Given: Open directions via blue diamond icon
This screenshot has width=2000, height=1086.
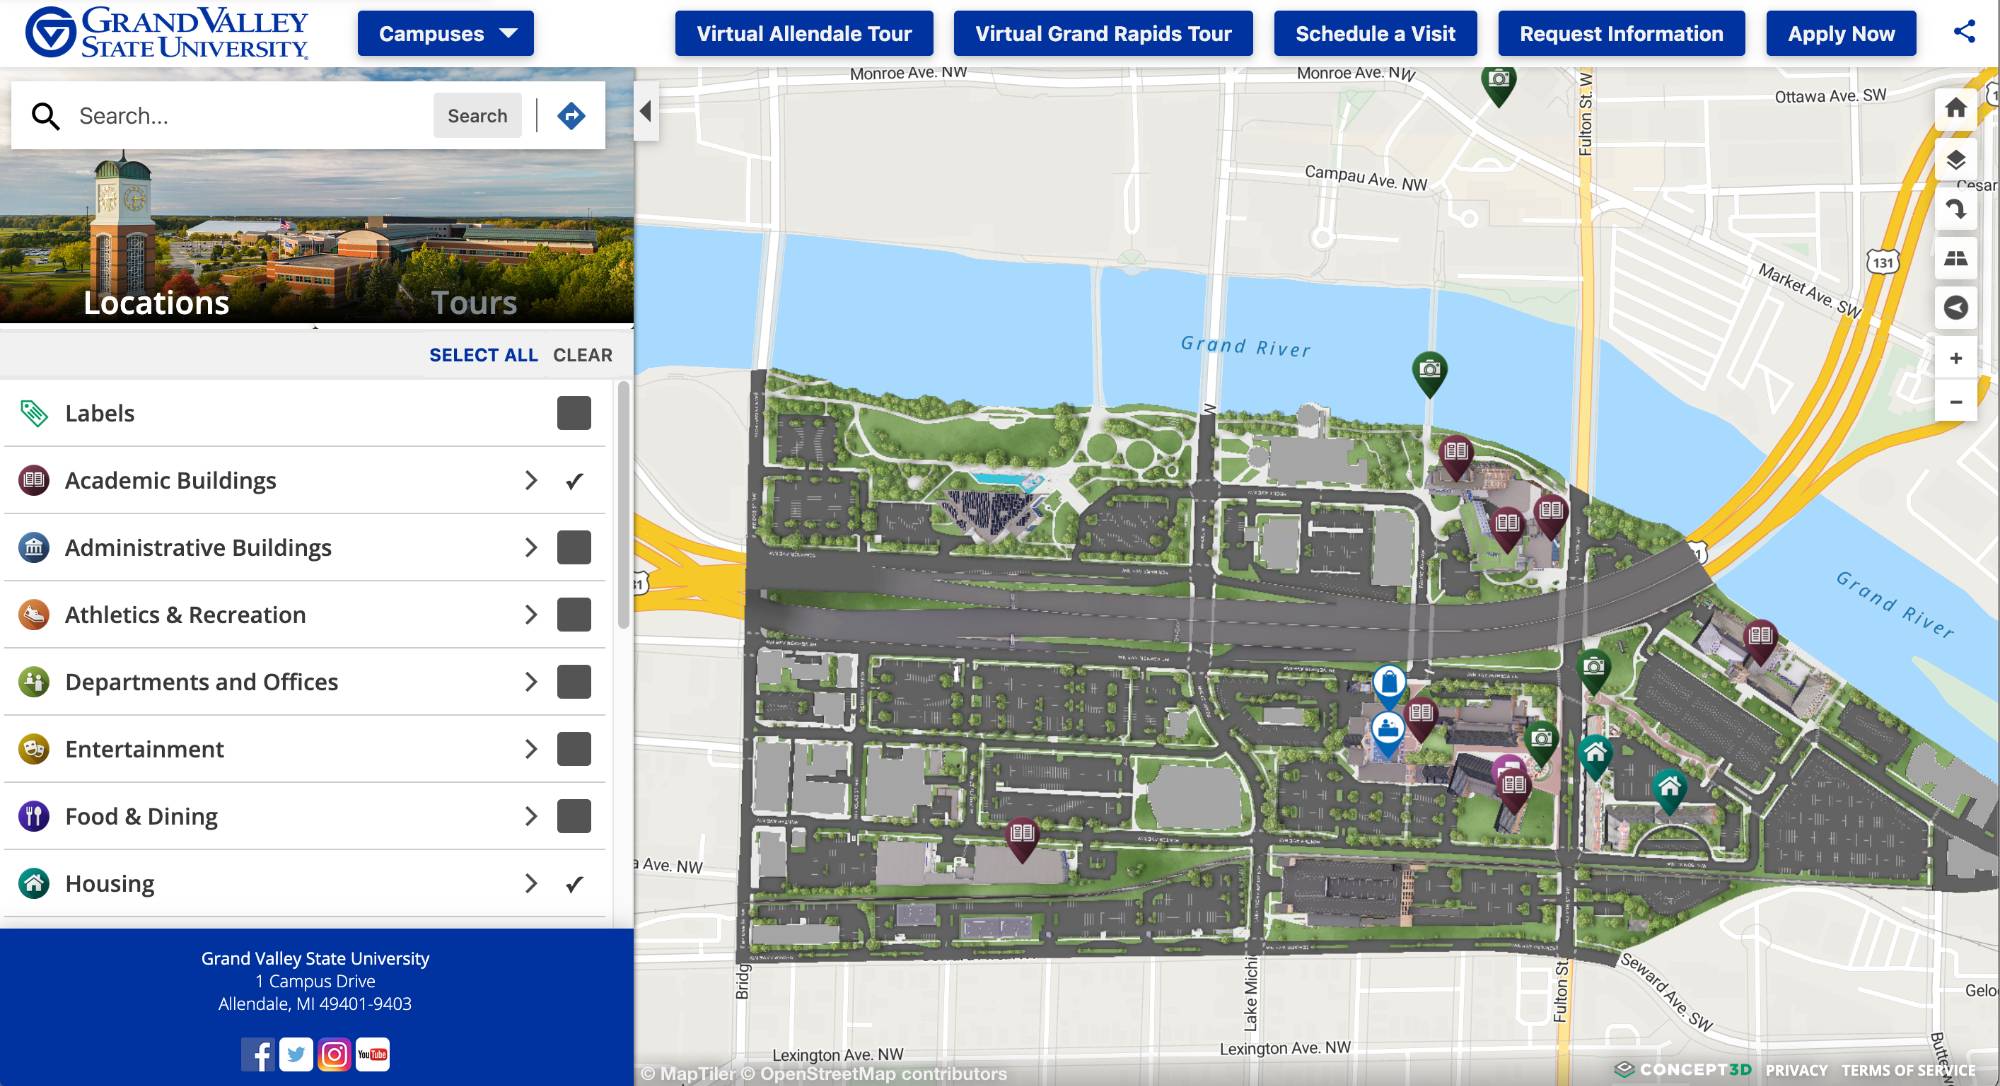Looking at the screenshot, I should pyautogui.click(x=571, y=116).
